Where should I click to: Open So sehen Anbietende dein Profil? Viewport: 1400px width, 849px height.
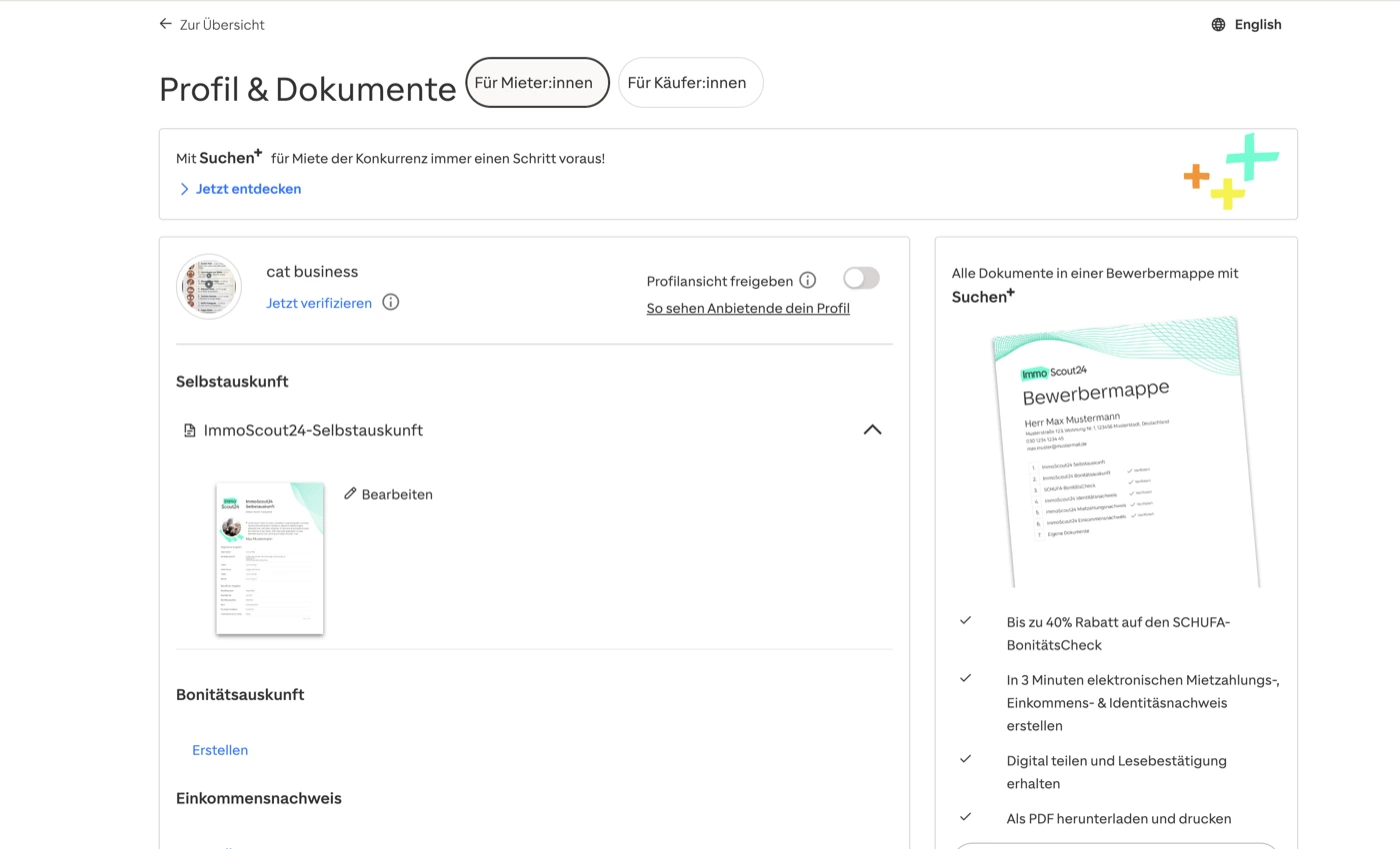748,308
